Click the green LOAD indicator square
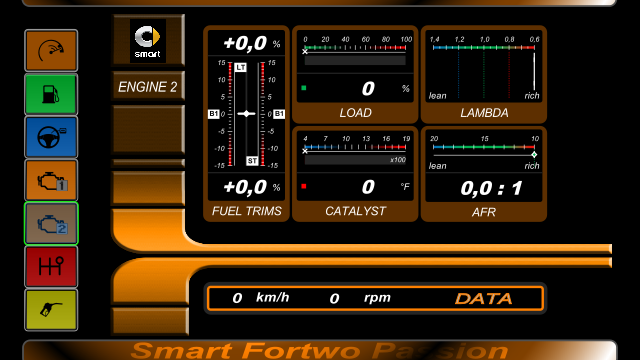The height and width of the screenshot is (360, 640). (x=304, y=88)
